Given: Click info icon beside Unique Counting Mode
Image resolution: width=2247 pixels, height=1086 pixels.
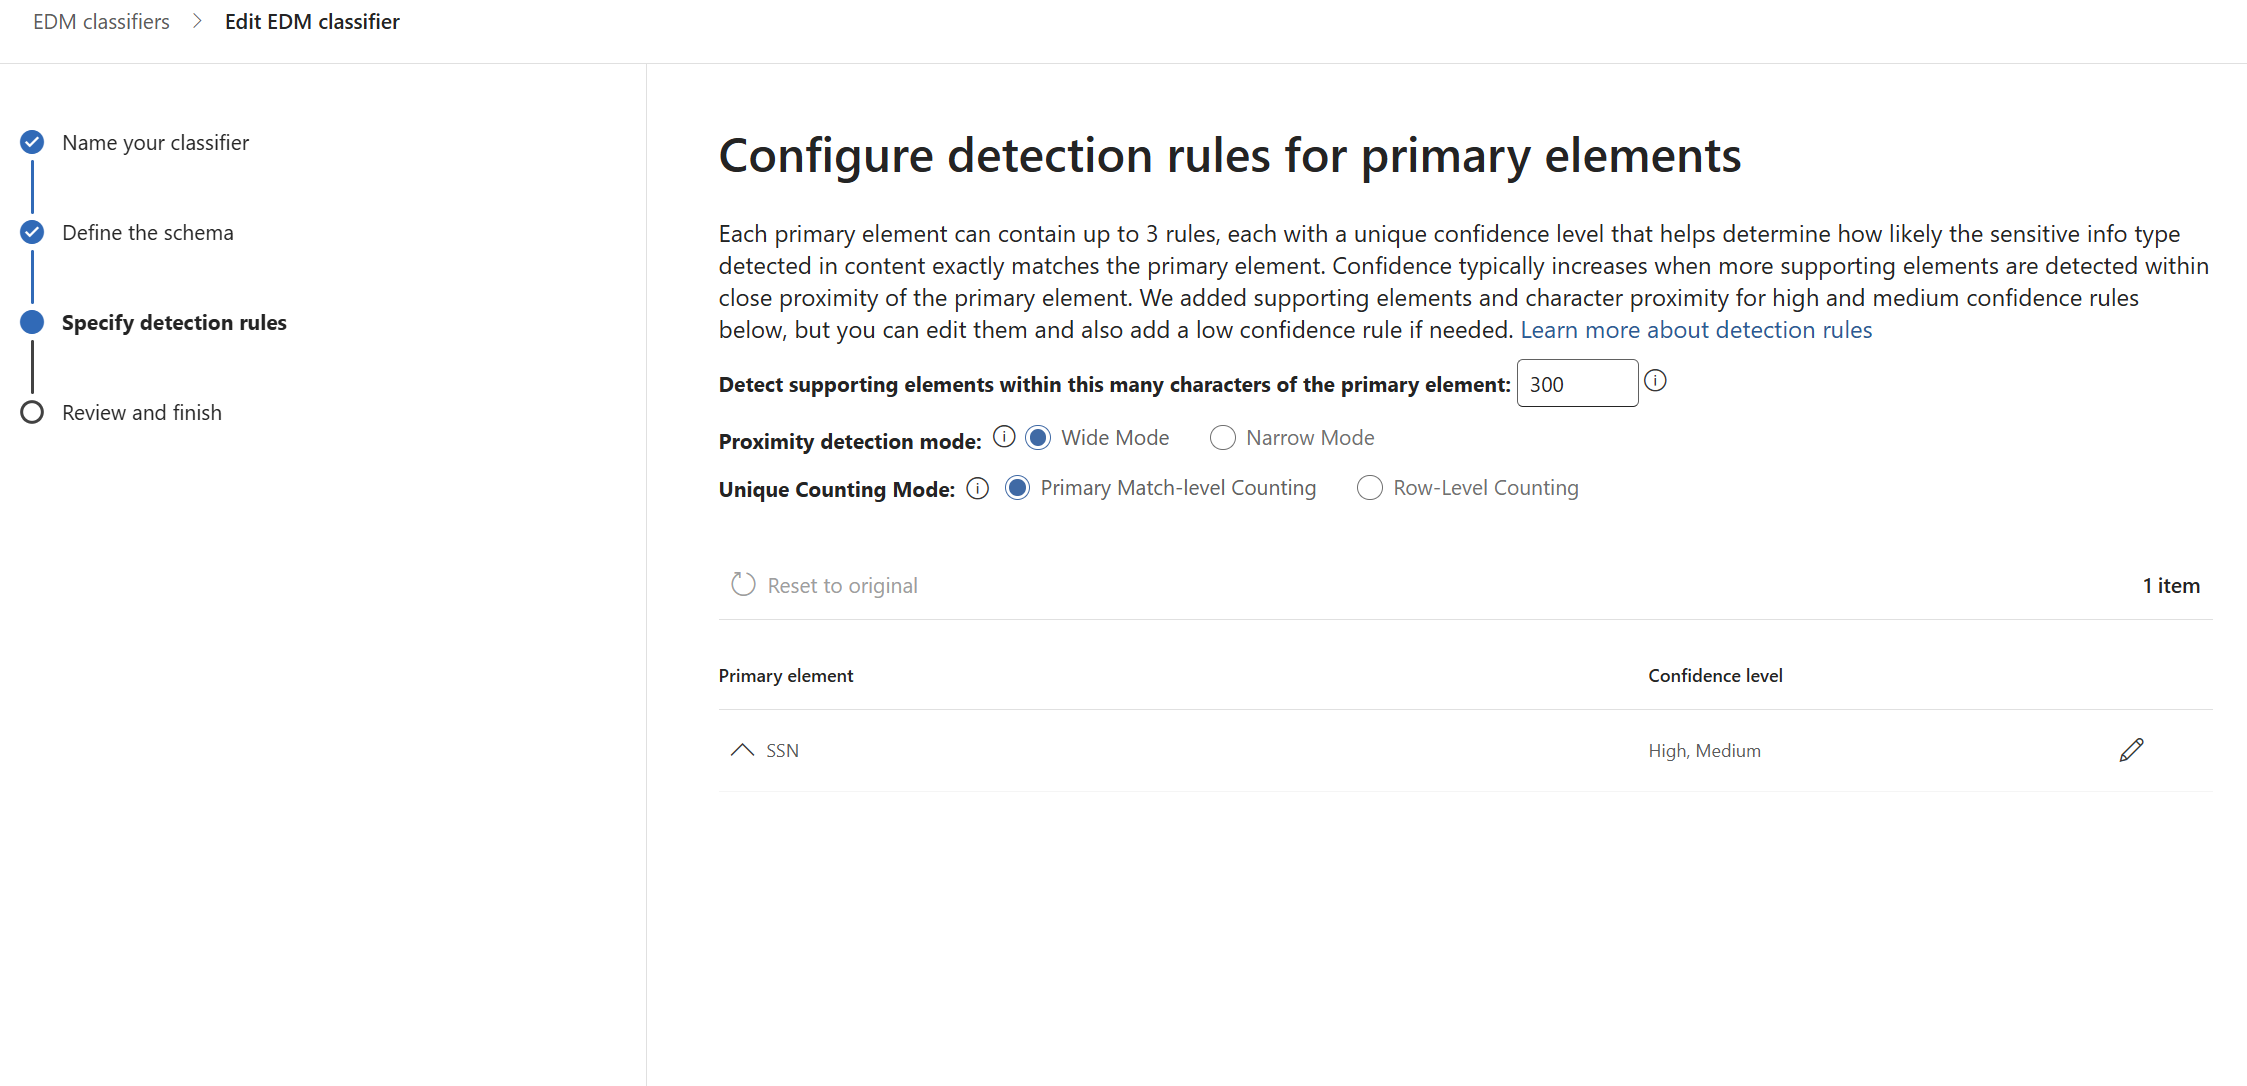Looking at the screenshot, I should coord(978,488).
